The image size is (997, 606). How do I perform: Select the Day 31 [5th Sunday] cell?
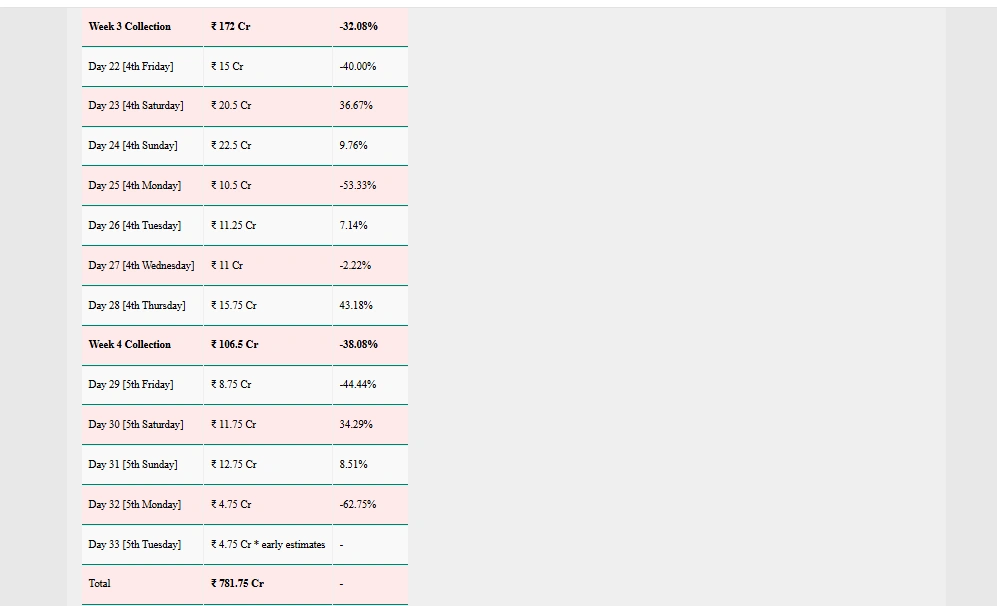click(133, 465)
